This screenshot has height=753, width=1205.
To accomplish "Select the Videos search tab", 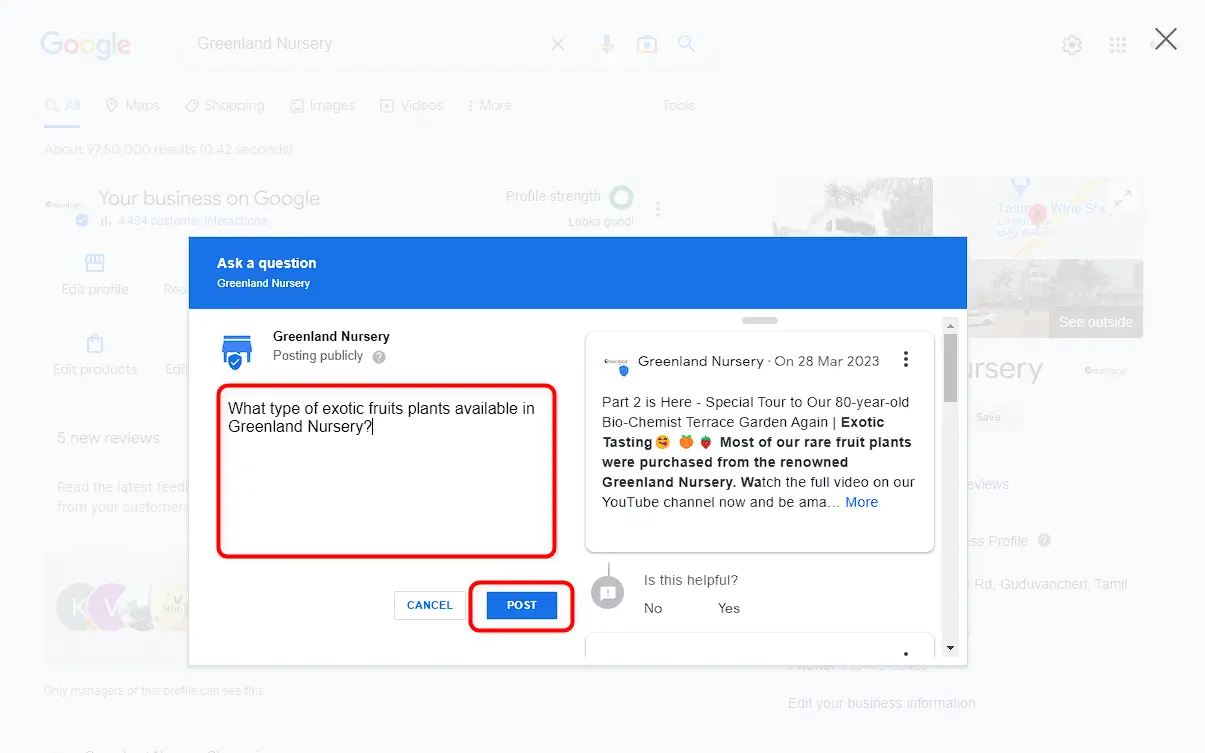I will pyautogui.click(x=411, y=105).
